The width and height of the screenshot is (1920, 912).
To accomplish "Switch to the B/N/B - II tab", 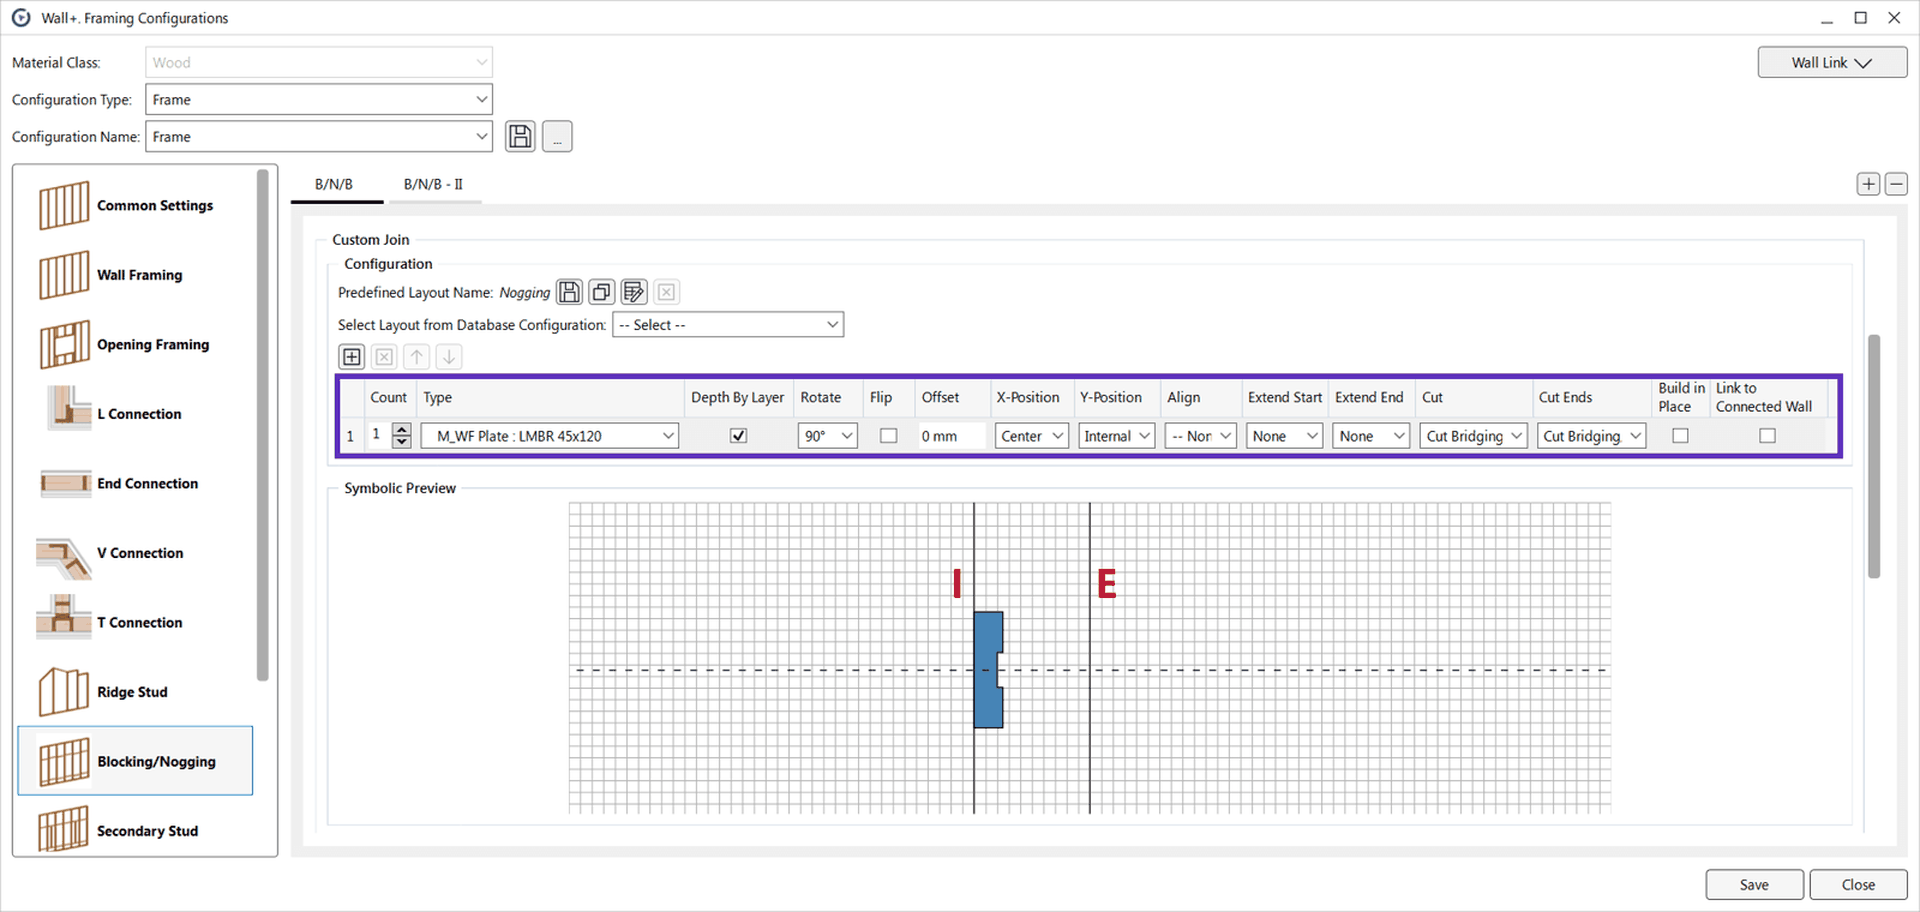I will (433, 185).
